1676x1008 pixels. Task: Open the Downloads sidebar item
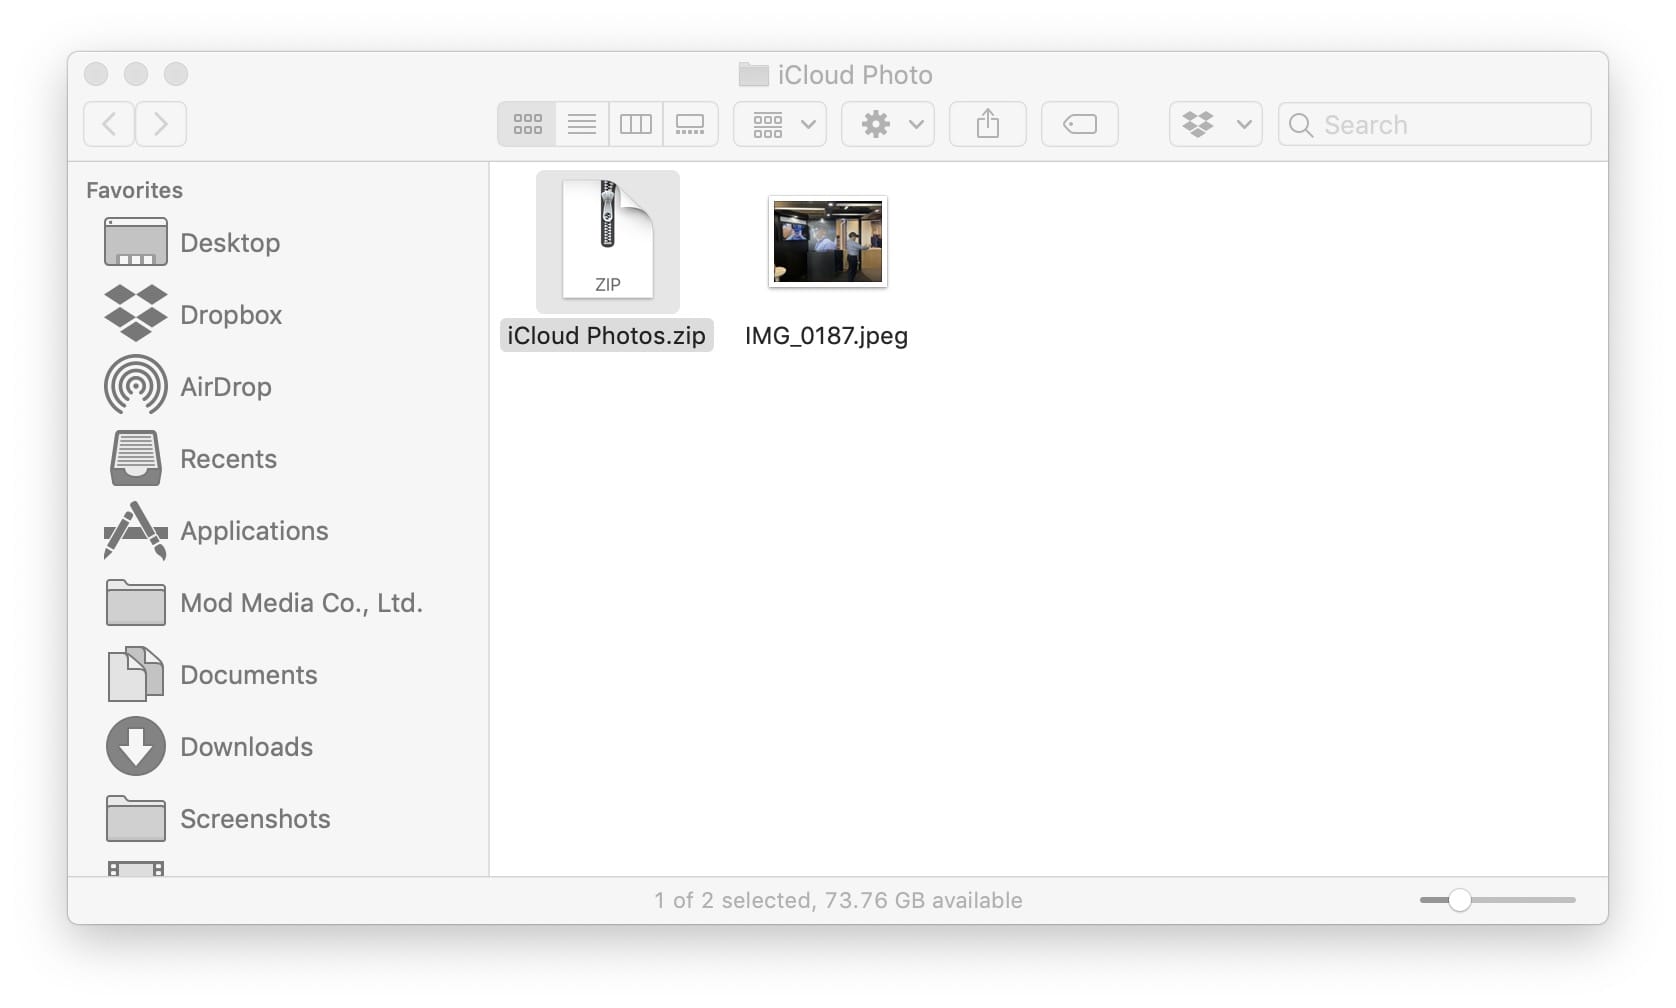point(245,747)
